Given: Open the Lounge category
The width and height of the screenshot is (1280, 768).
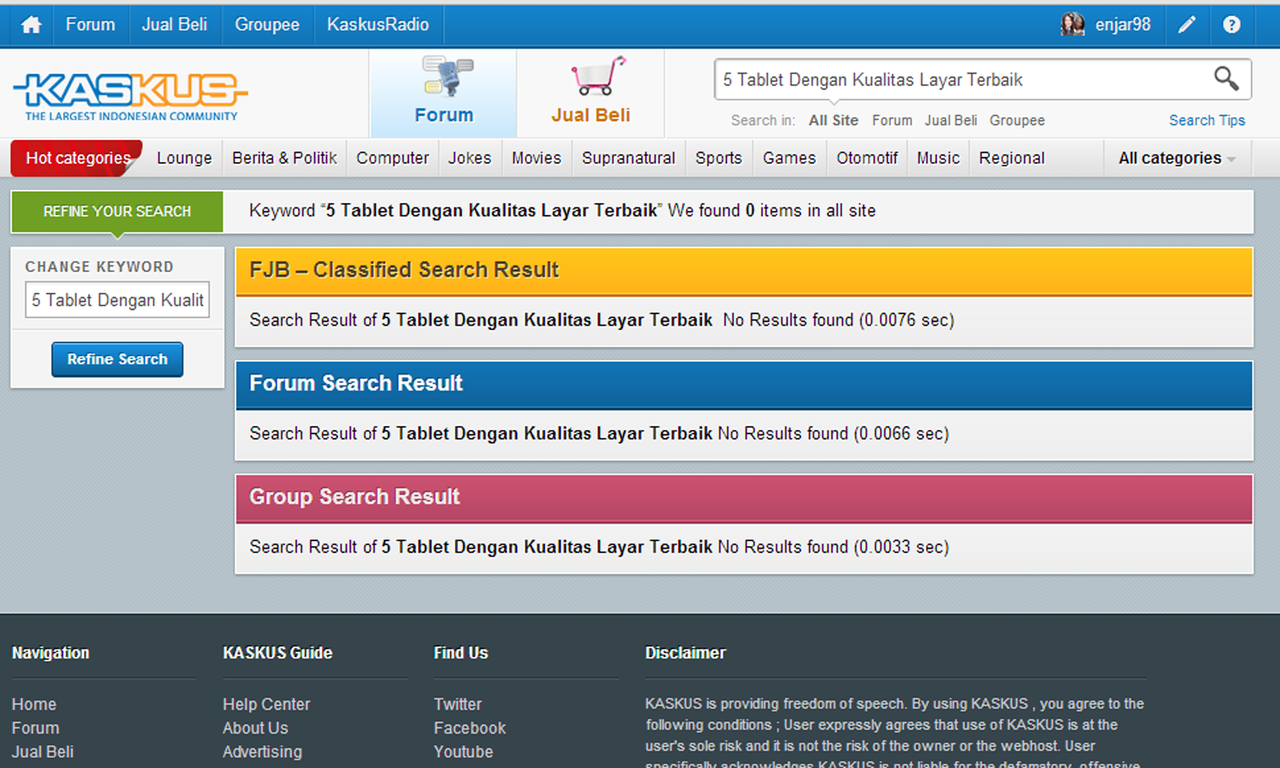Looking at the screenshot, I should [x=184, y=158].
